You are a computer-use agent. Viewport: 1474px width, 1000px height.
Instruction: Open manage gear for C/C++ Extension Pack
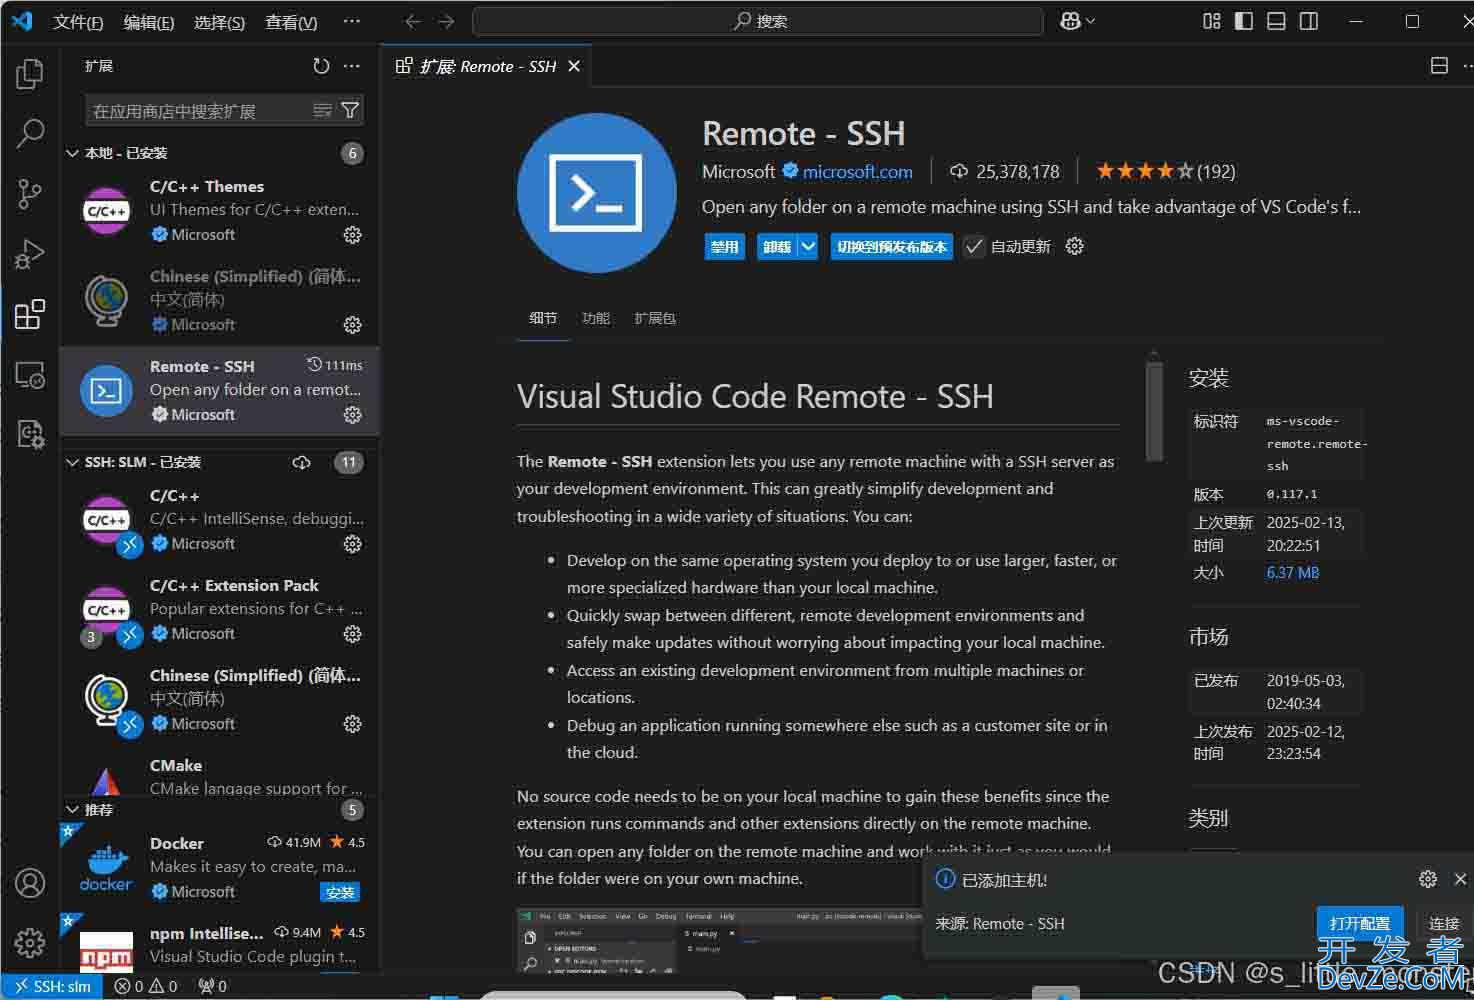pyautogui.click(x=352, y=634)
